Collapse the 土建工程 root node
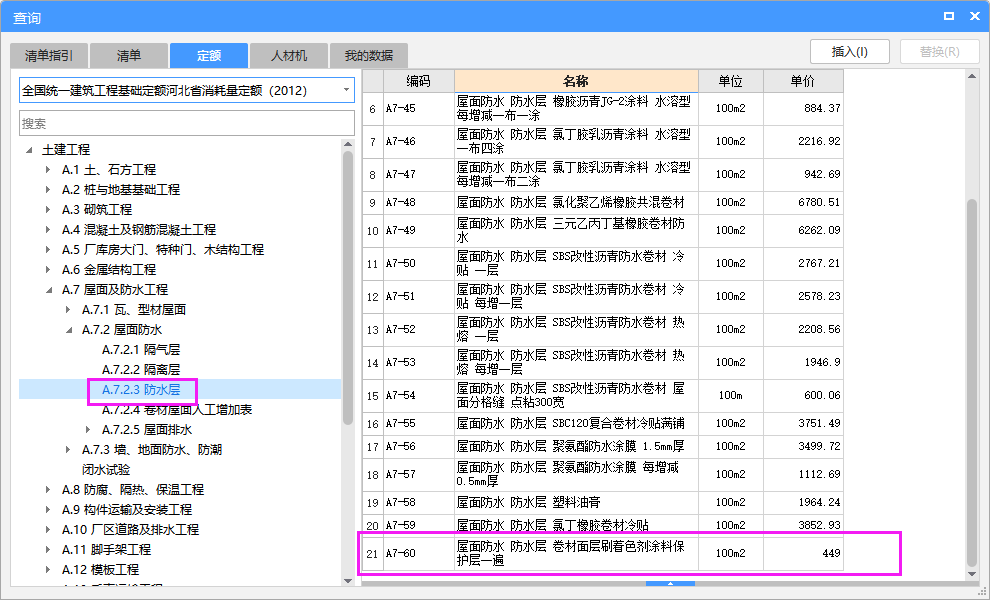The height and width of the screenshot is (600, 990). point(29,150)
